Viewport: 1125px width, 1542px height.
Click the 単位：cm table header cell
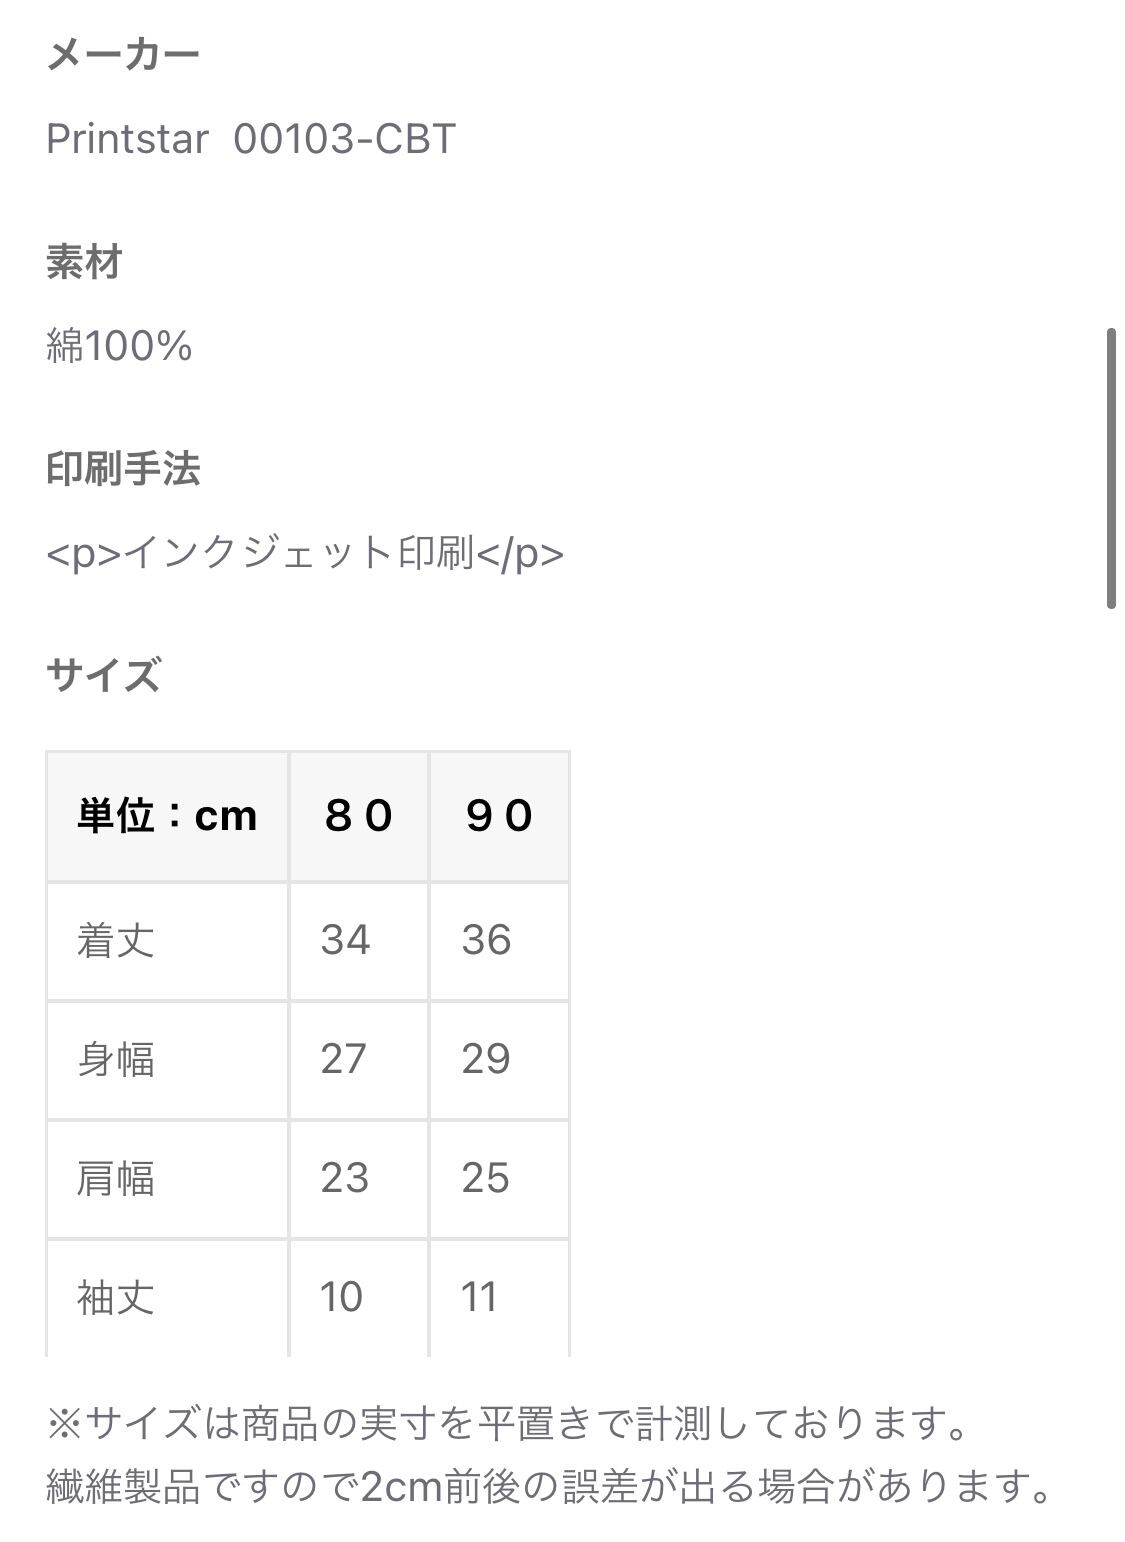[x=167, y=817]
